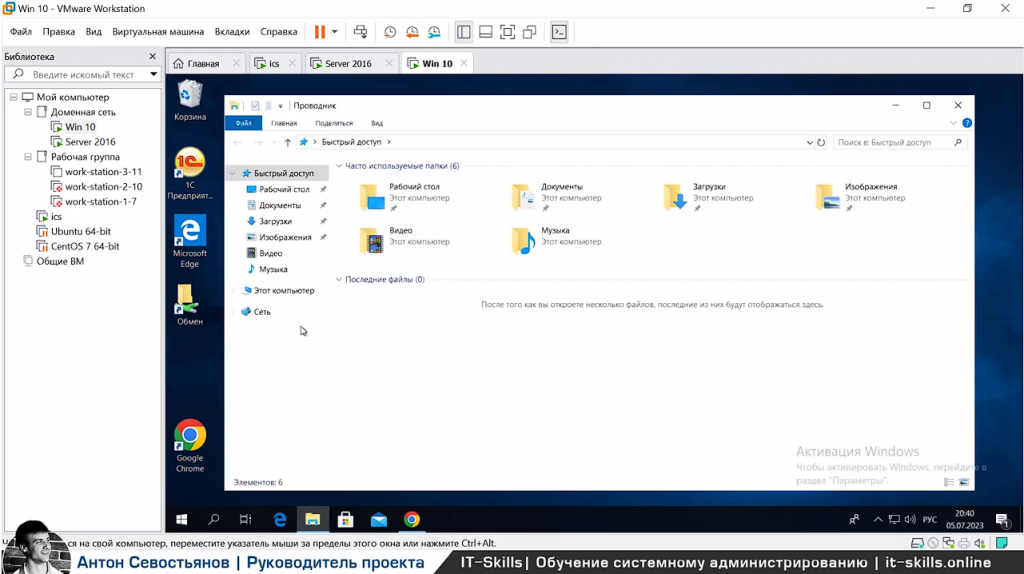Open the snapshot manager icon

434,32
